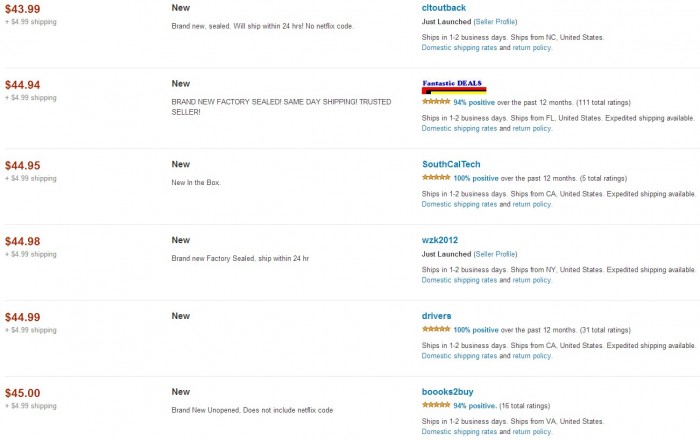View wzk2012's Seller Profile link
This screenshot has height=440, width=700.
tap(495, 254)
